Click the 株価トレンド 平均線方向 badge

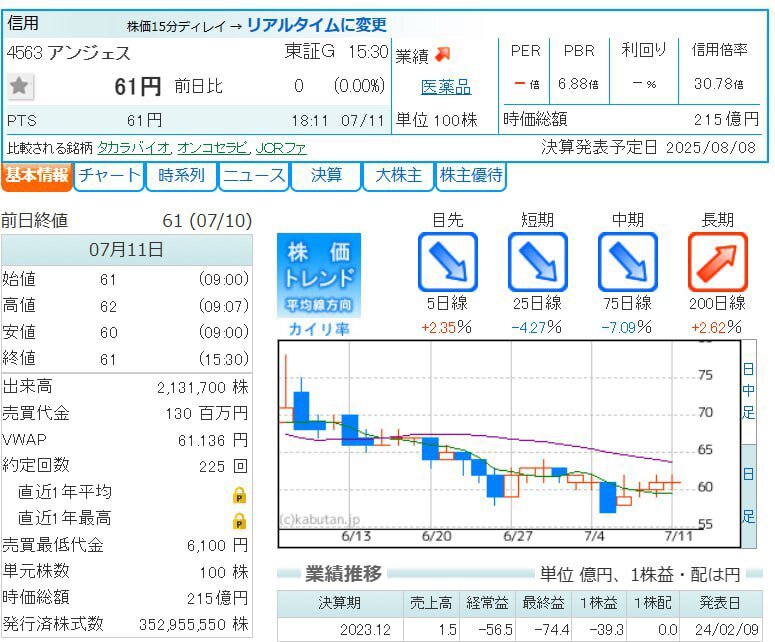[319, 275]
